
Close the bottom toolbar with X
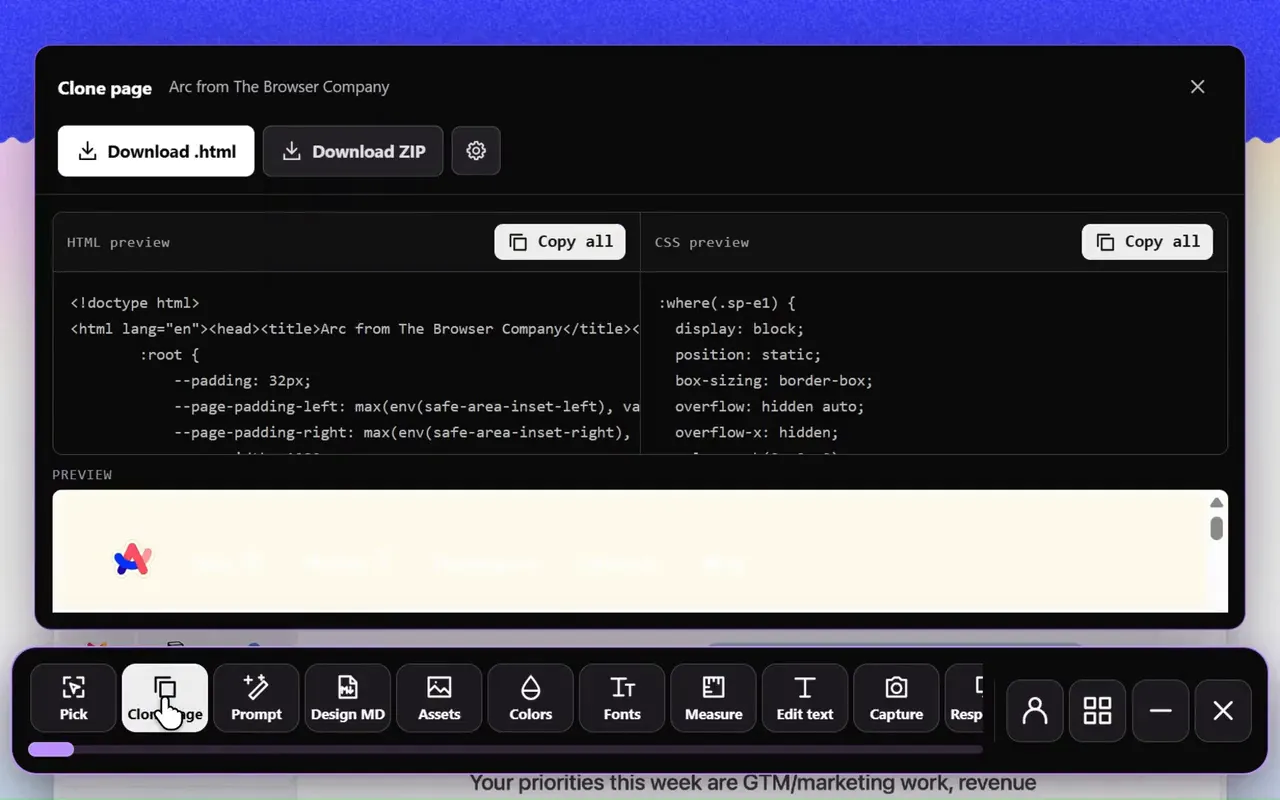pyautogui.click(x=1223, y=711)
